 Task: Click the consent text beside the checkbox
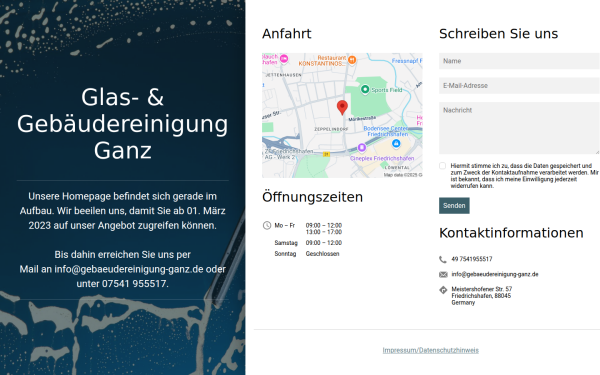coord(524,176)
